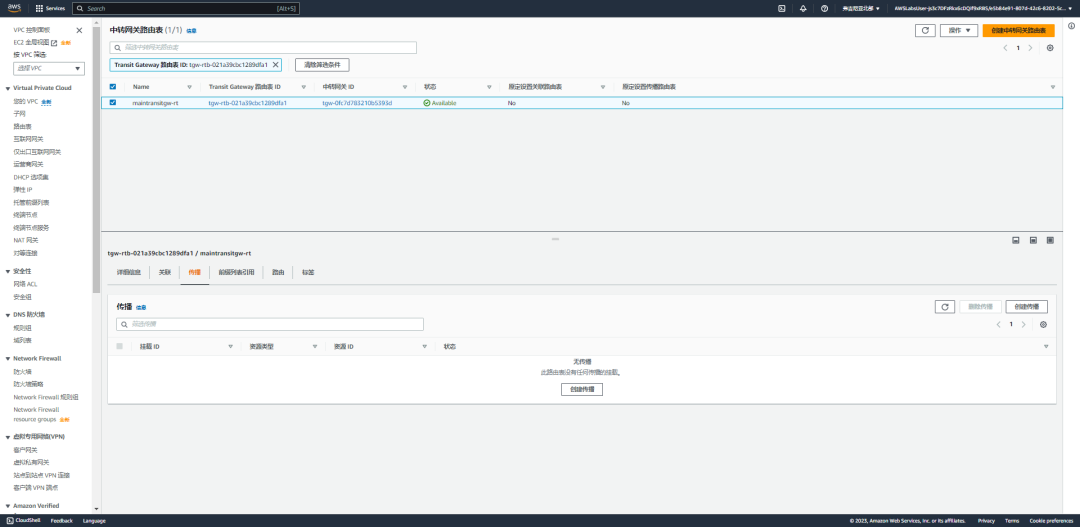Image resolution: width=1080 pixels, height=527 pixels.
Task: Open the help question mark menu
Action: point(824,8)
